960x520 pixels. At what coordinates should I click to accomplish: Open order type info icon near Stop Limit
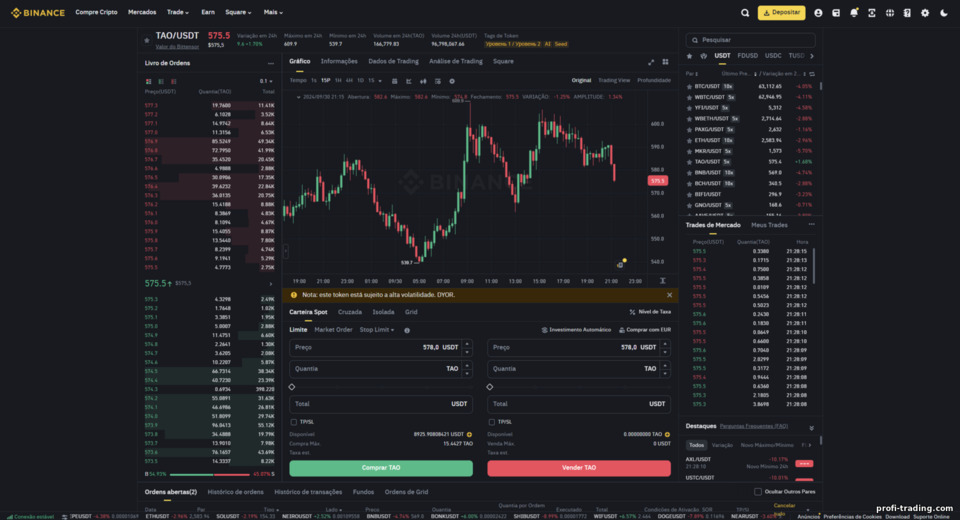407,330
